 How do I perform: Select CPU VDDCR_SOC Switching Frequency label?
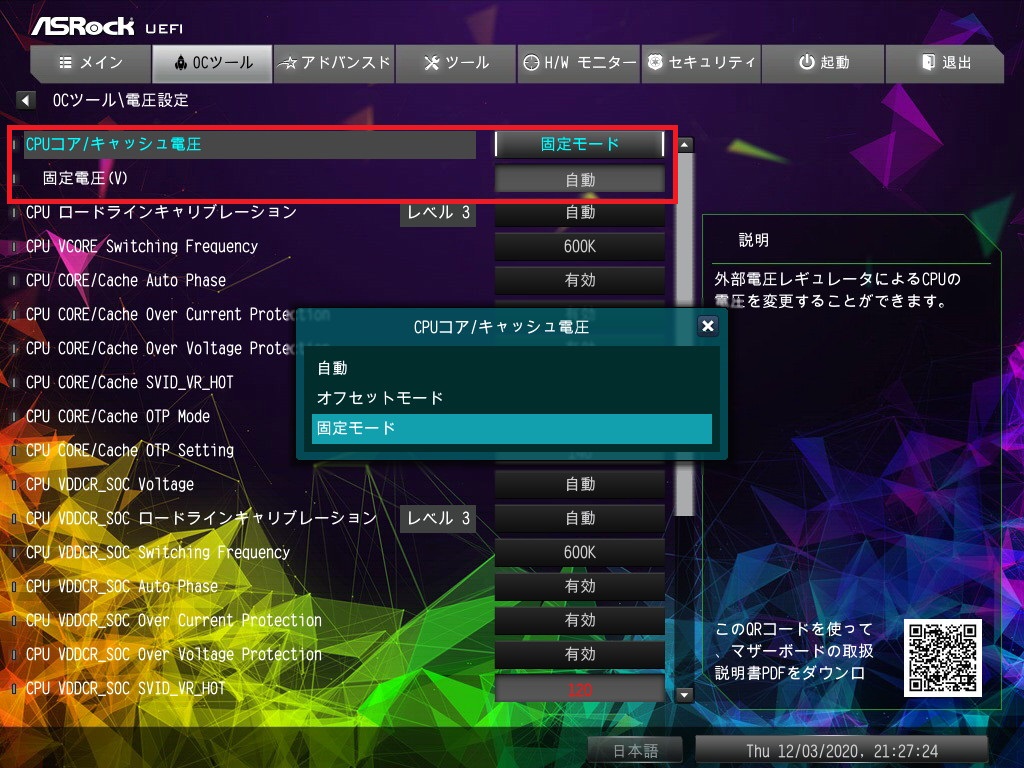tap(157, 552)
